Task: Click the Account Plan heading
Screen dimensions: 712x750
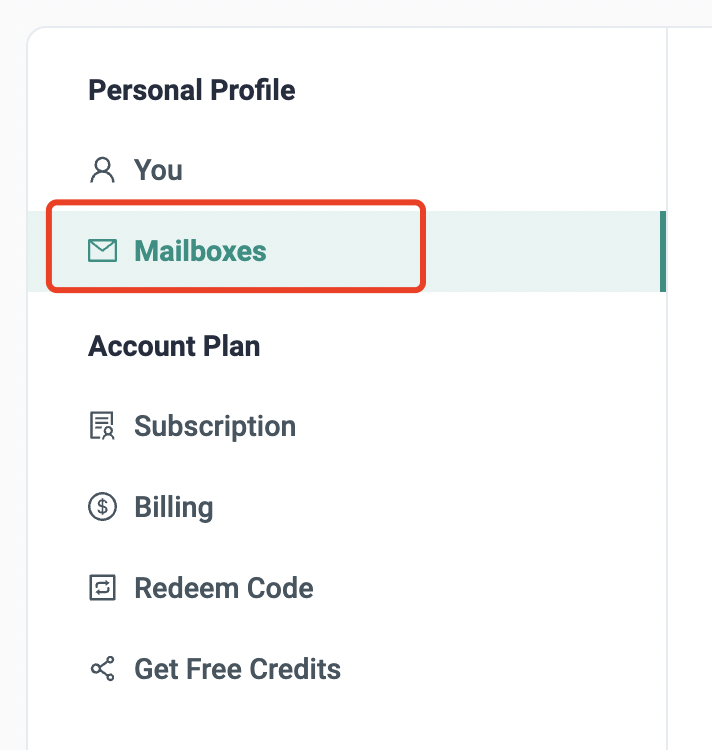Action: pyautogui.click(x=174, y=347)
